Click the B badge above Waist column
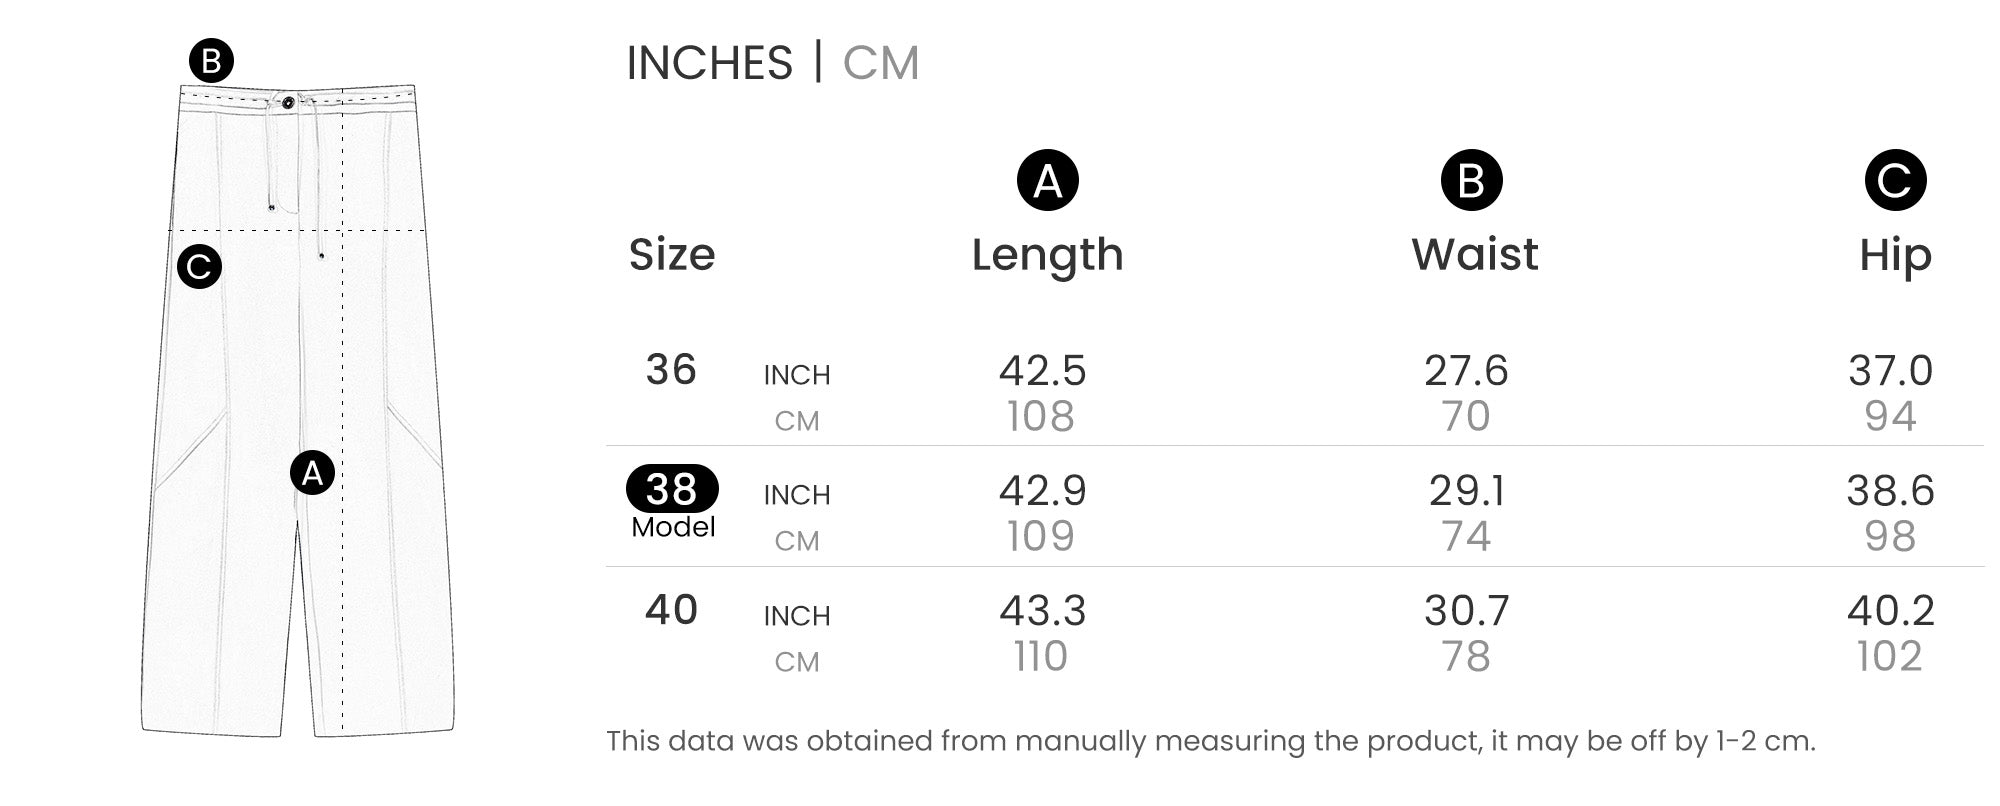Screen dimensions: 2000x806 click(x=1471, y=181)
